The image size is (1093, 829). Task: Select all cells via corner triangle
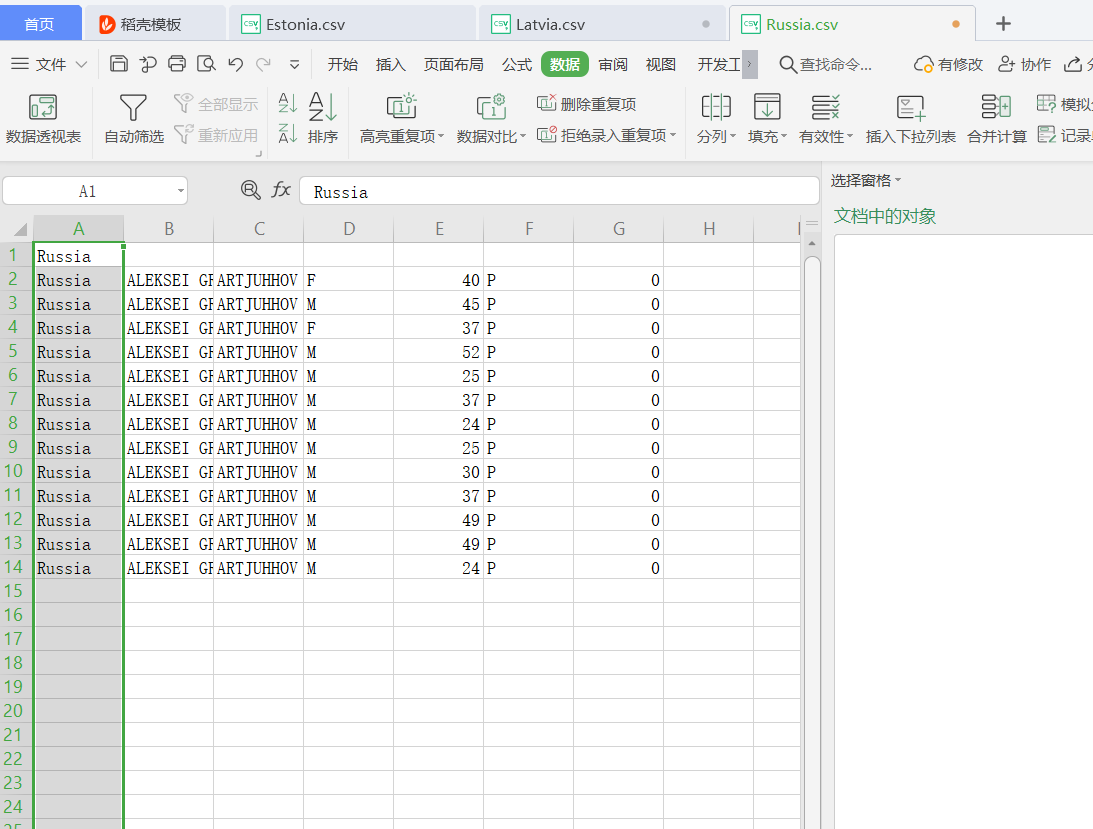[20, 229]
